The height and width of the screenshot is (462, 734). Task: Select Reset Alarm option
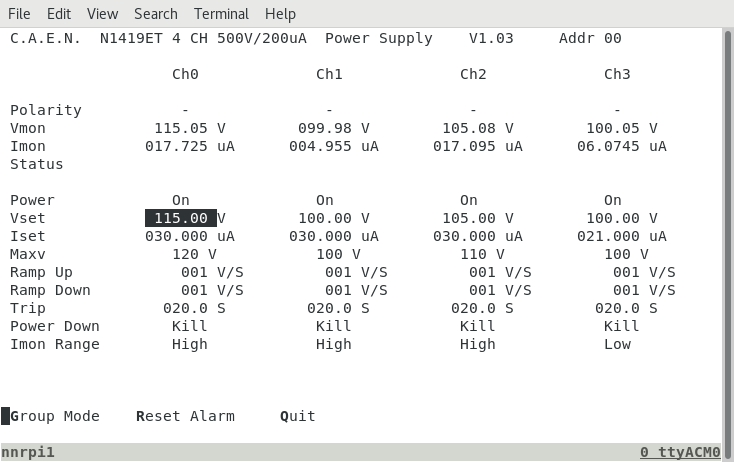[185, 416]
